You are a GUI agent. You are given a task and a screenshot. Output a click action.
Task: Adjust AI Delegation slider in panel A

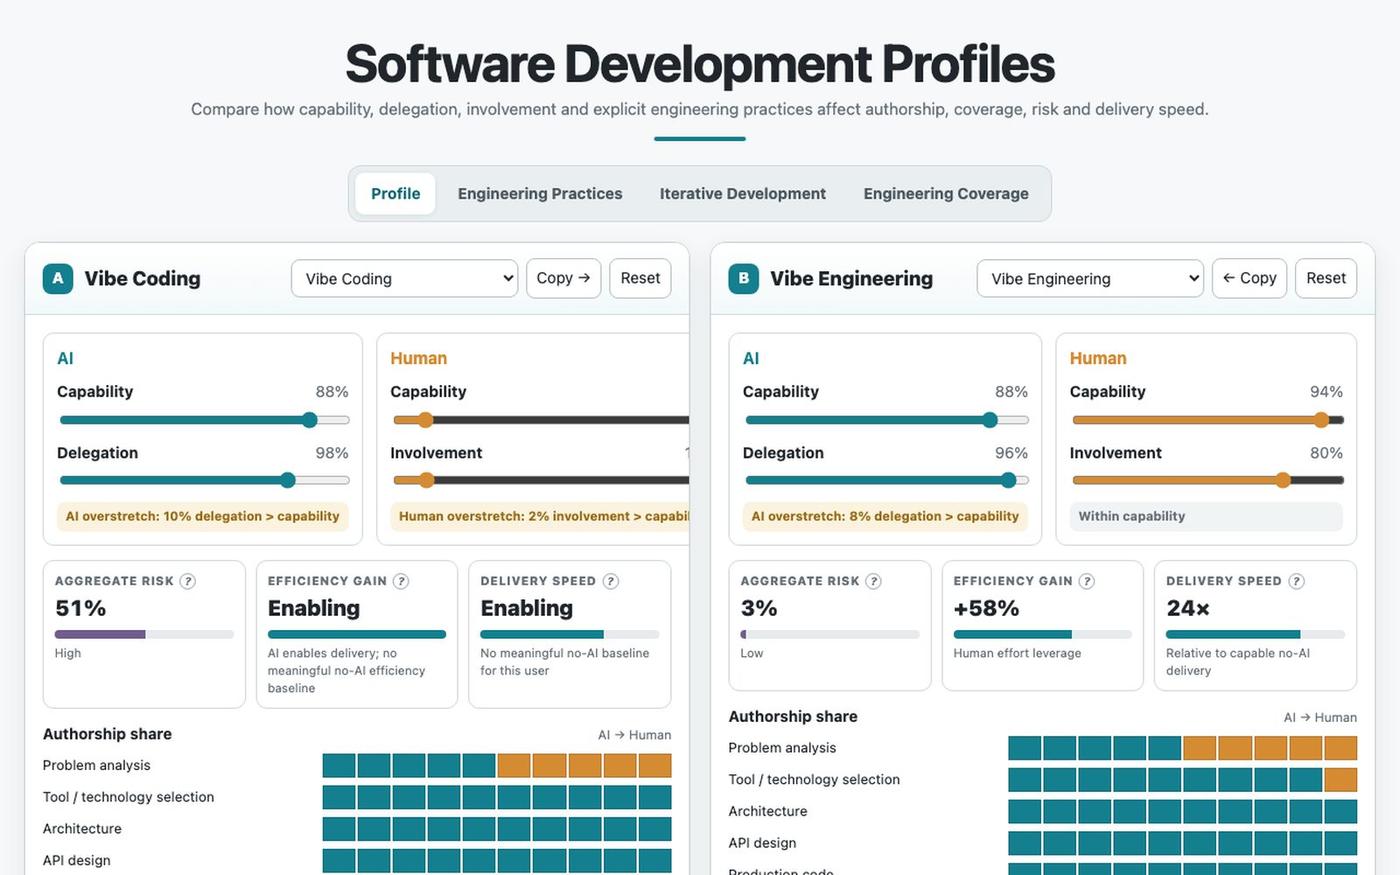coord(204,480)
